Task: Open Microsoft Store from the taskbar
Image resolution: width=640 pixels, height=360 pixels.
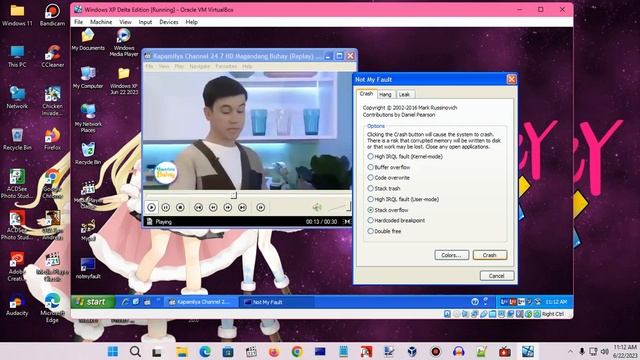Action: click(228, 351)
